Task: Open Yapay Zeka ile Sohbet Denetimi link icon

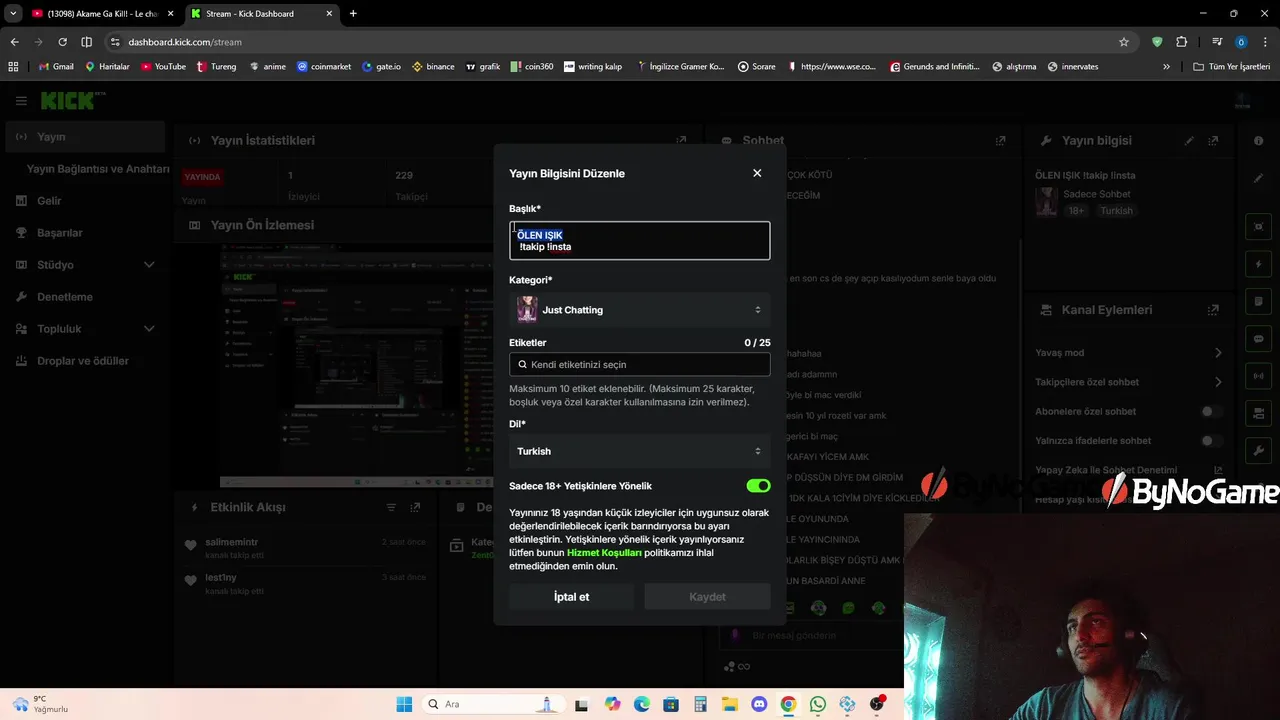Action: 1218,470
